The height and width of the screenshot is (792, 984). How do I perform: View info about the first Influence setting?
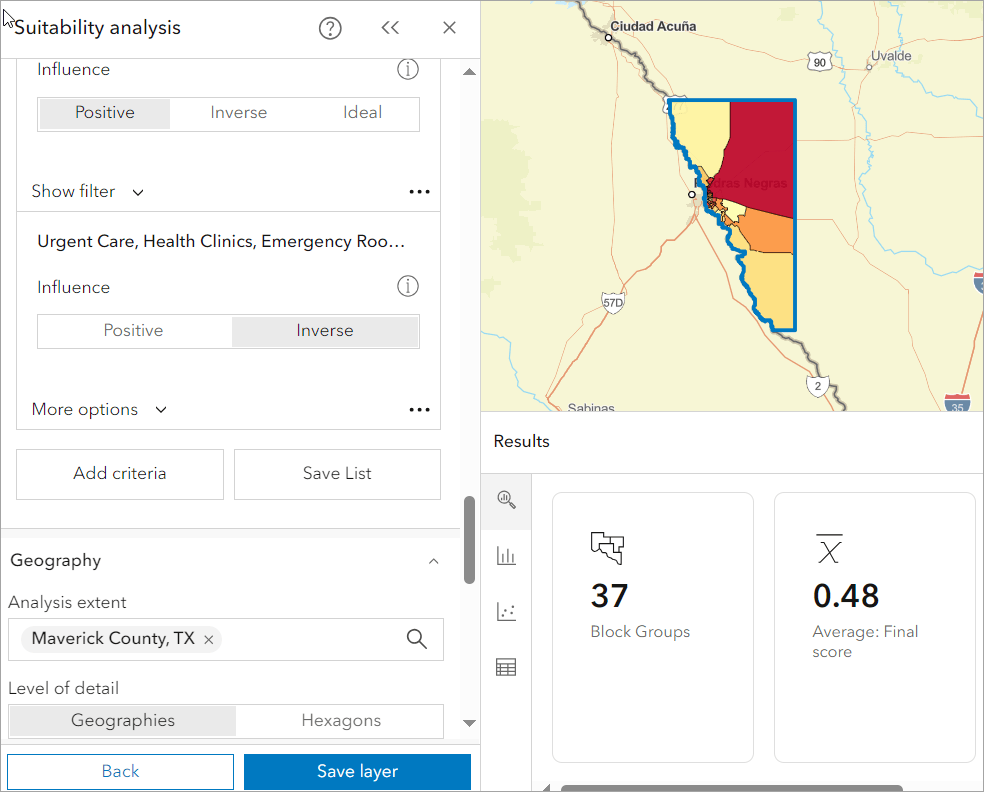point(407,69)
